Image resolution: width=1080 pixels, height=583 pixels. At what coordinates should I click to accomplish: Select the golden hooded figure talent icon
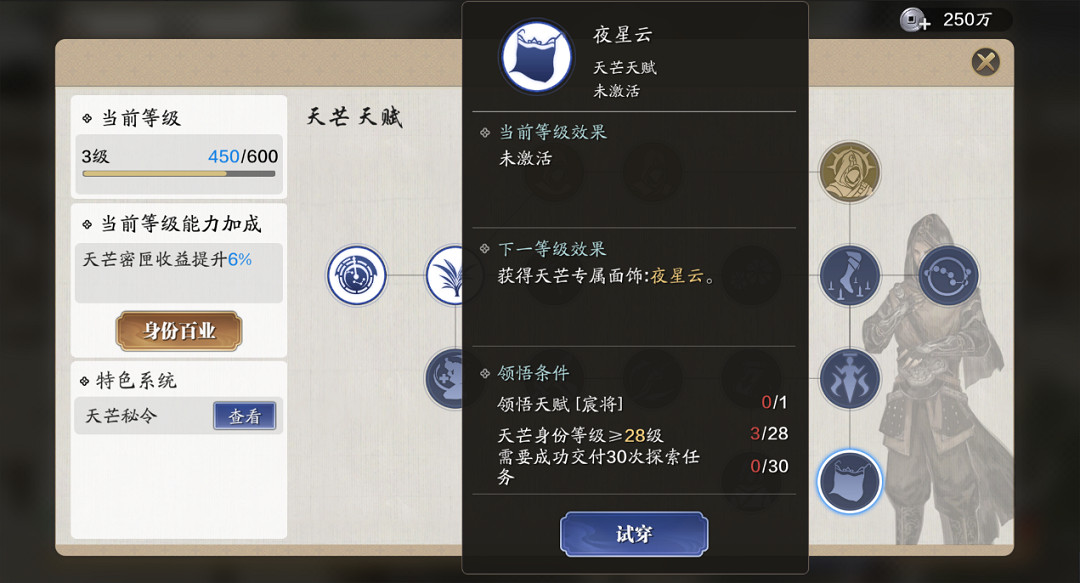[849, 172]
